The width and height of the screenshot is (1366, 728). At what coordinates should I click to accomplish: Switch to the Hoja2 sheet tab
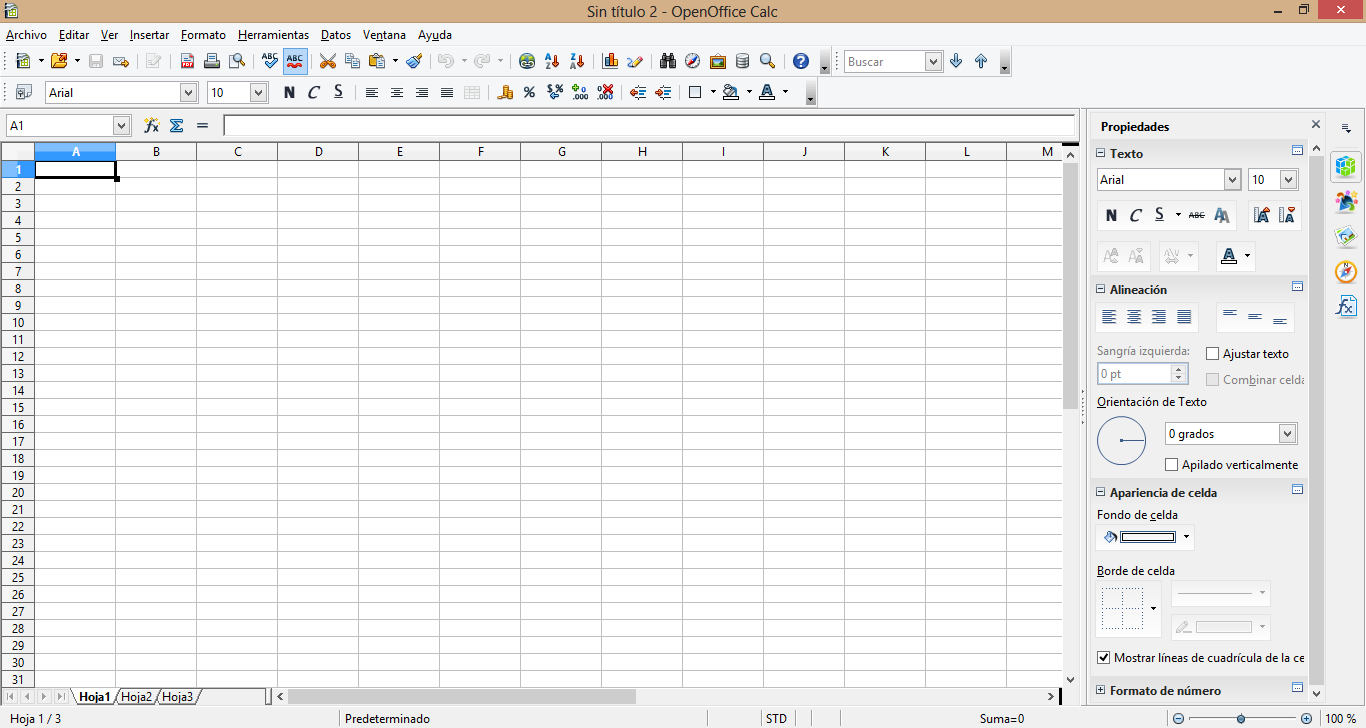click(136, 696)
